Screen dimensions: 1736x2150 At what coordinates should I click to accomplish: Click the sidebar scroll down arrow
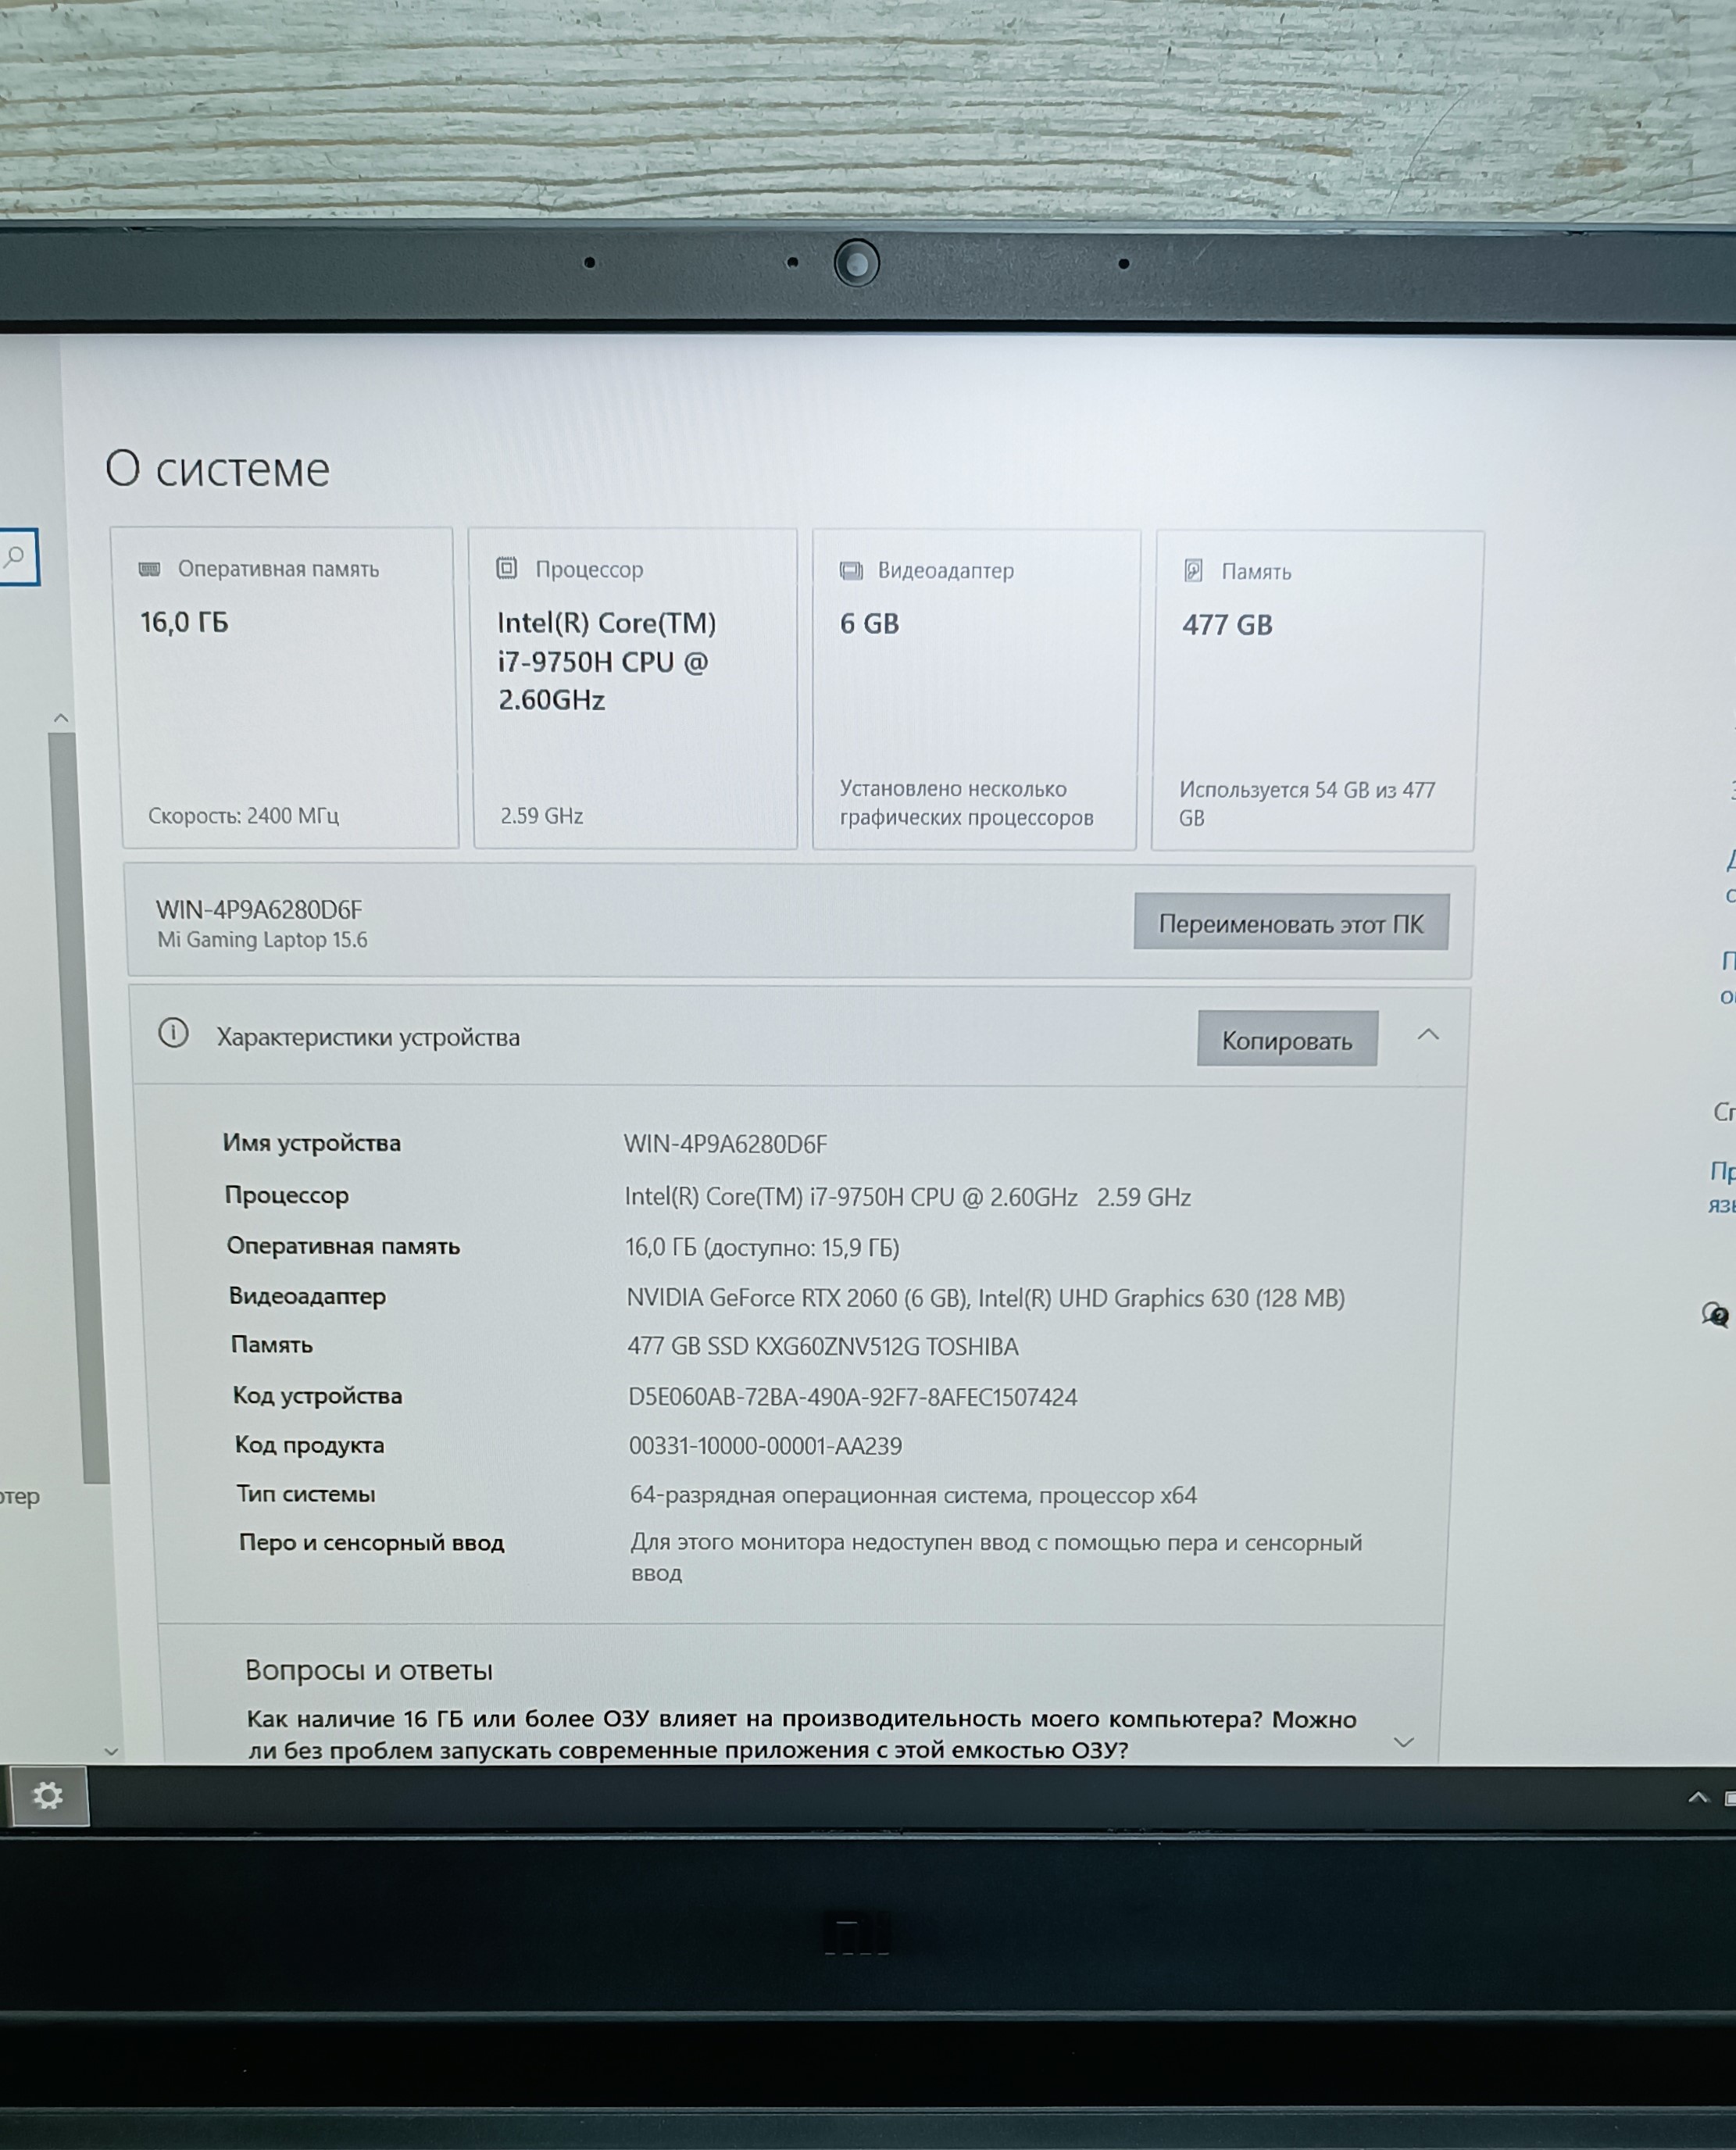tap(111, 1751)
